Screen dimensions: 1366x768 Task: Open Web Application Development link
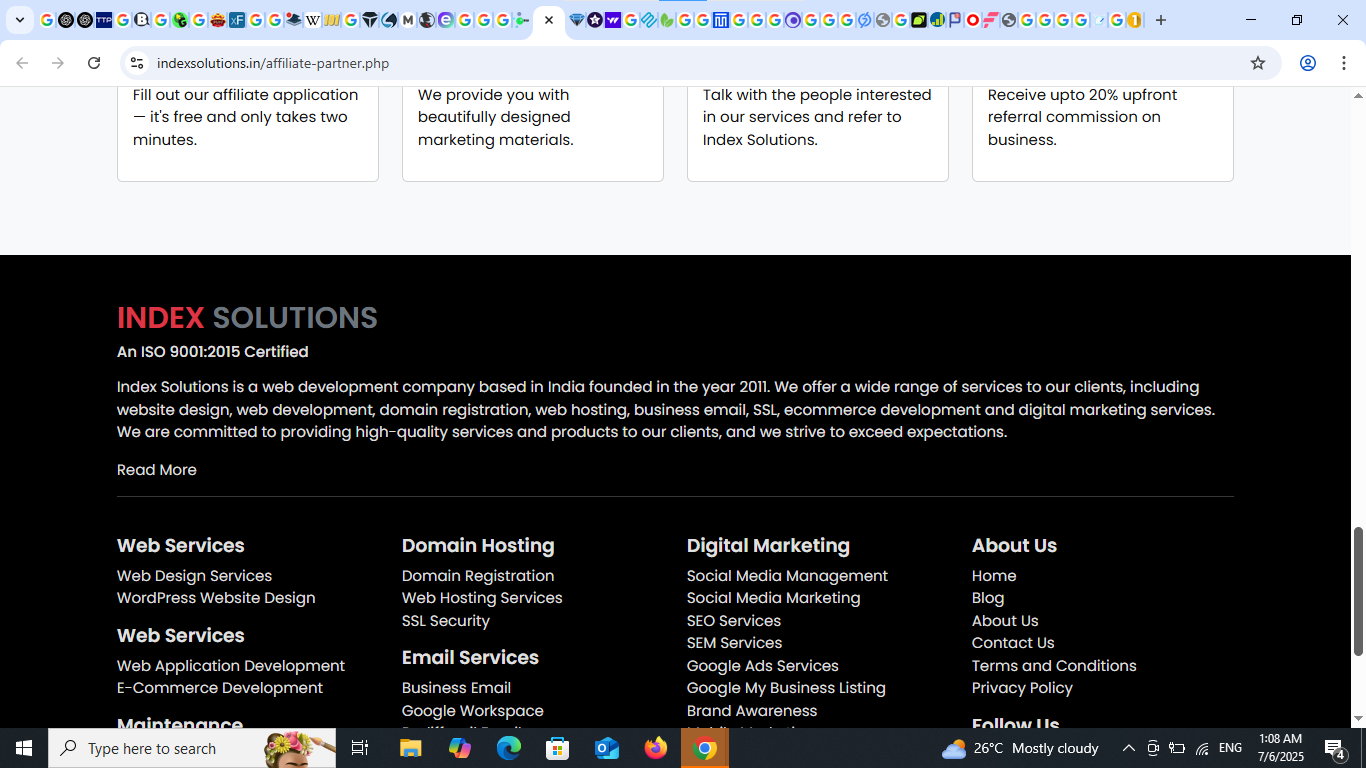(231, 666)
